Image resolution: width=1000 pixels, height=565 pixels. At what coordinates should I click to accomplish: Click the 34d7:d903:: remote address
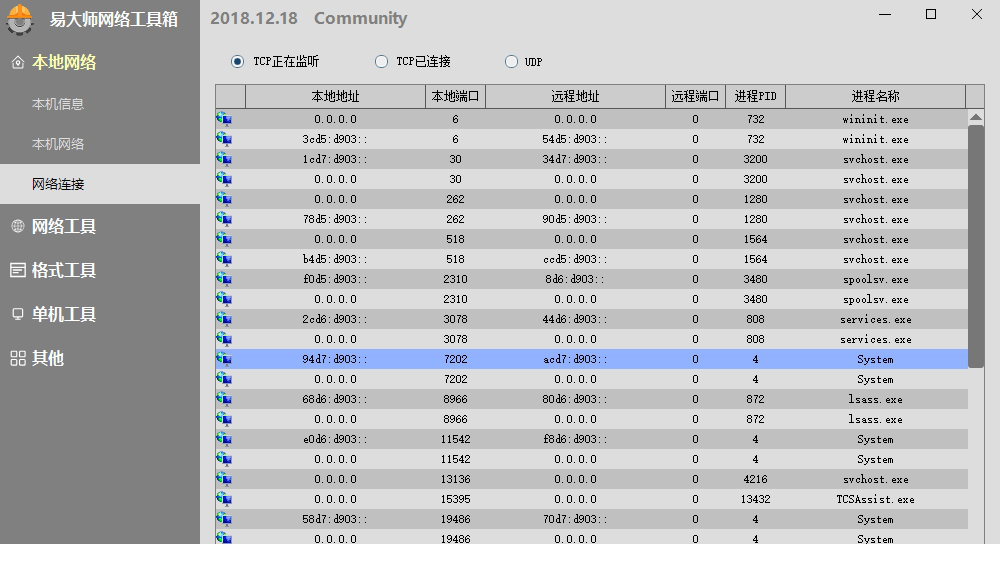click(575, 159)
